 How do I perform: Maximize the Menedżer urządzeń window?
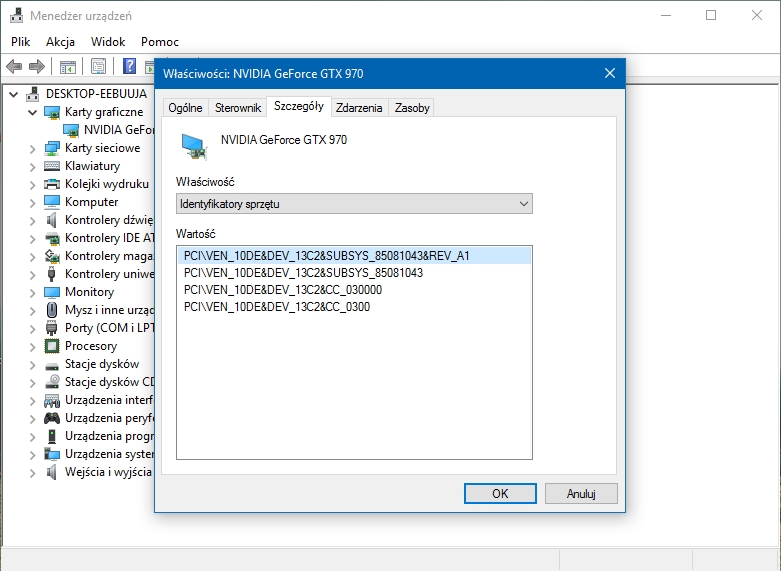(711, 15)
